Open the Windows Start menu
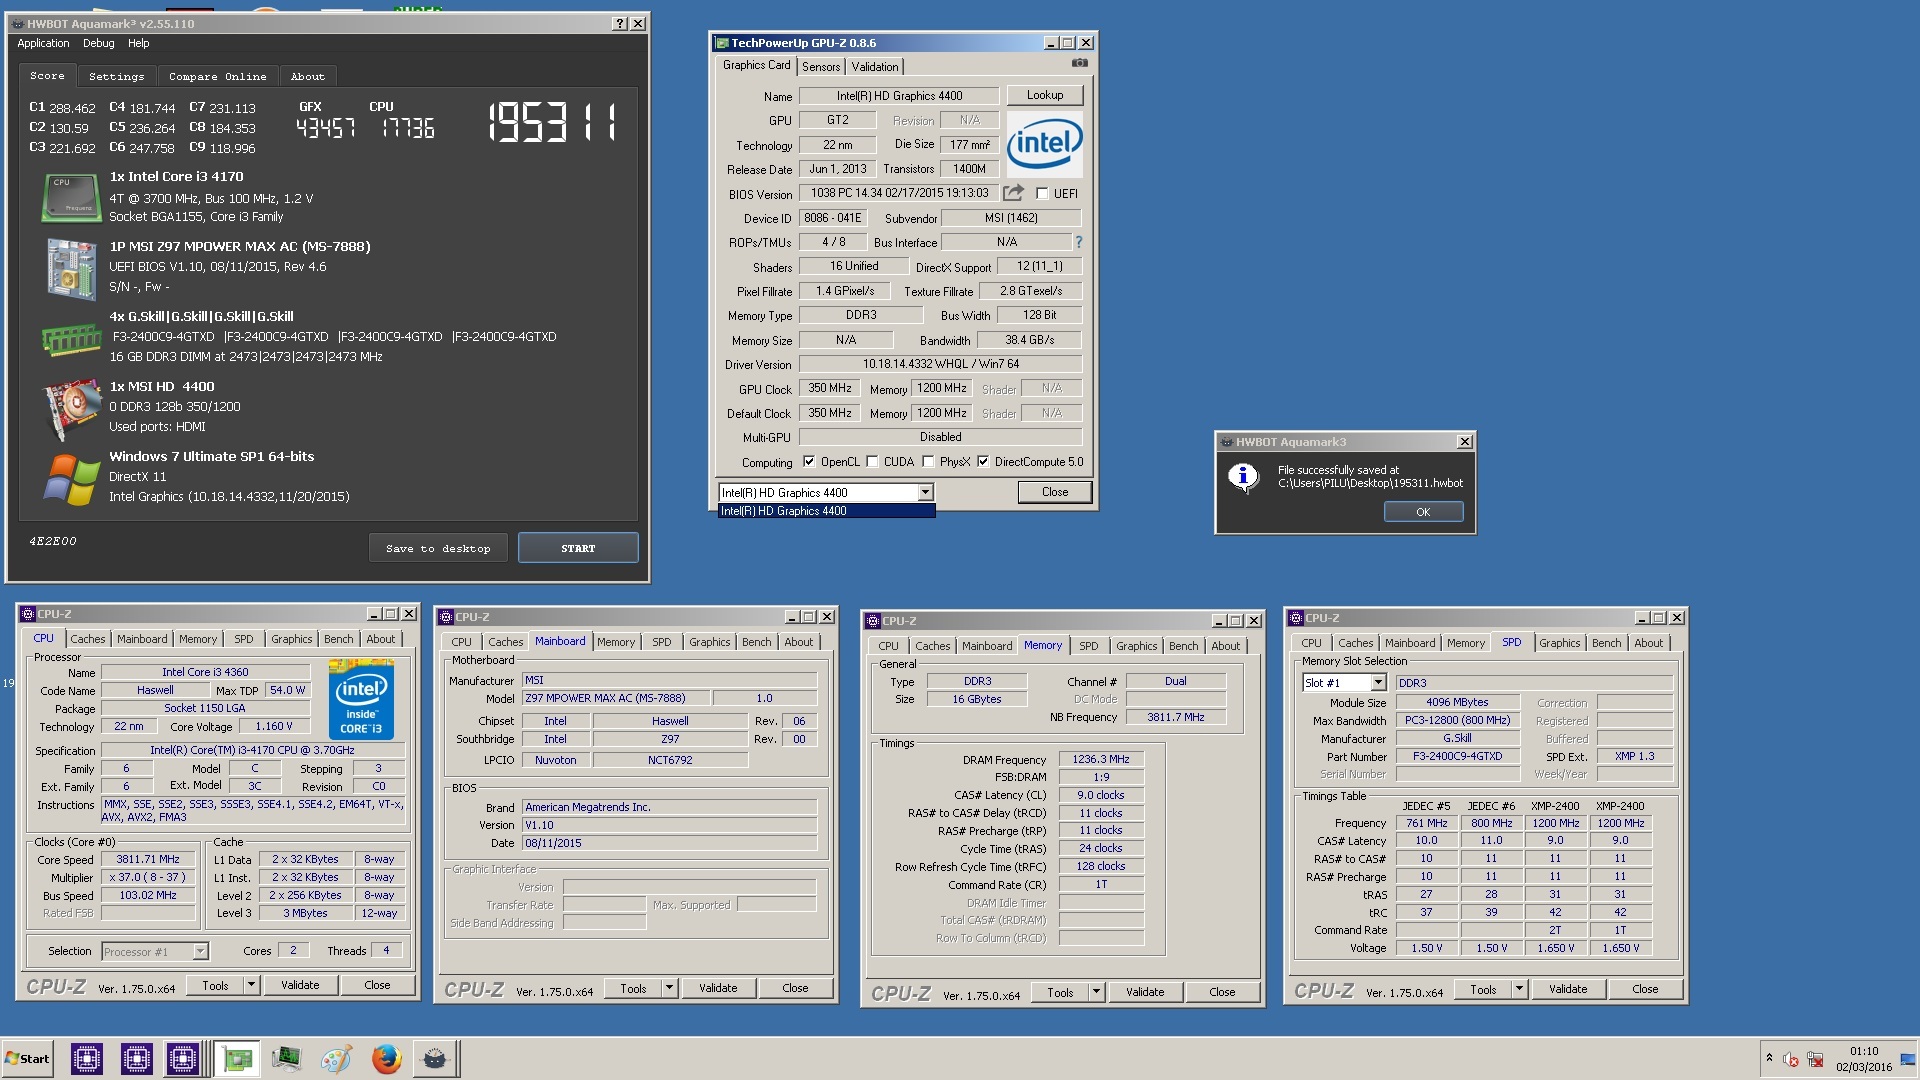The image size is (1920, 1080). (28, 1058)
